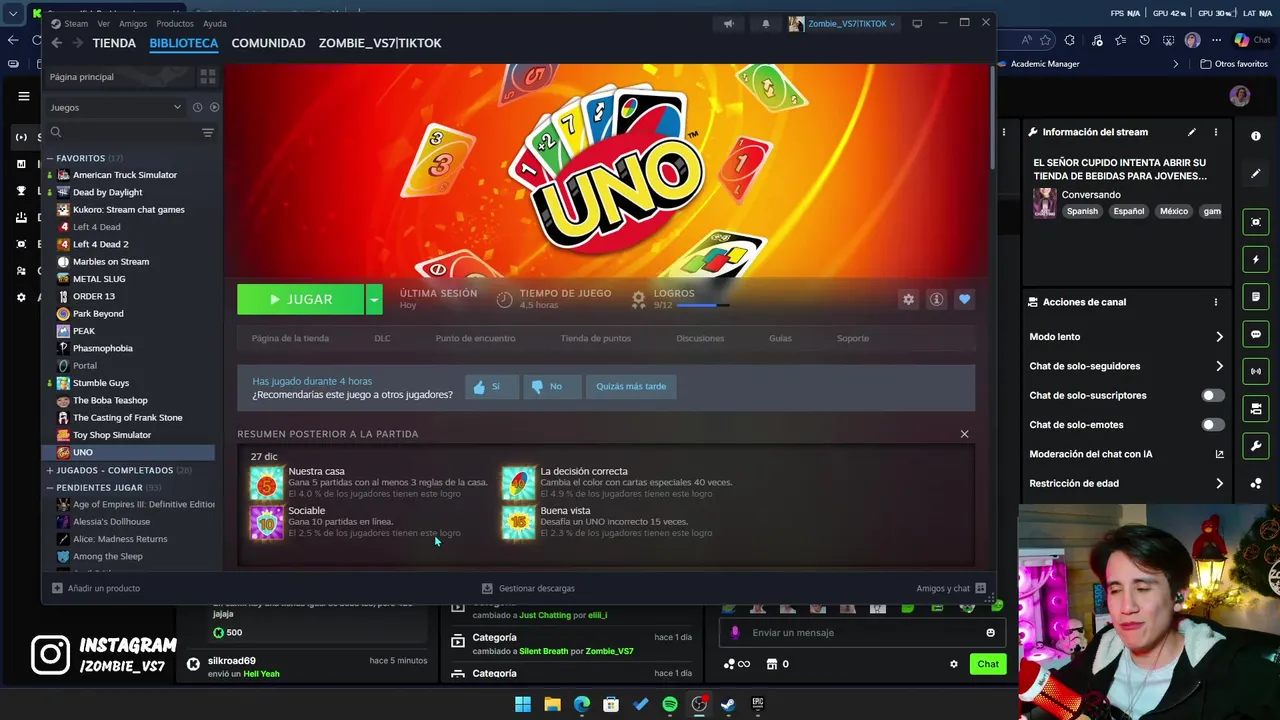Open Amigos y chat
Image resolution: width=1280 pixels, height=720 pixels.
(x=951, y=588)
